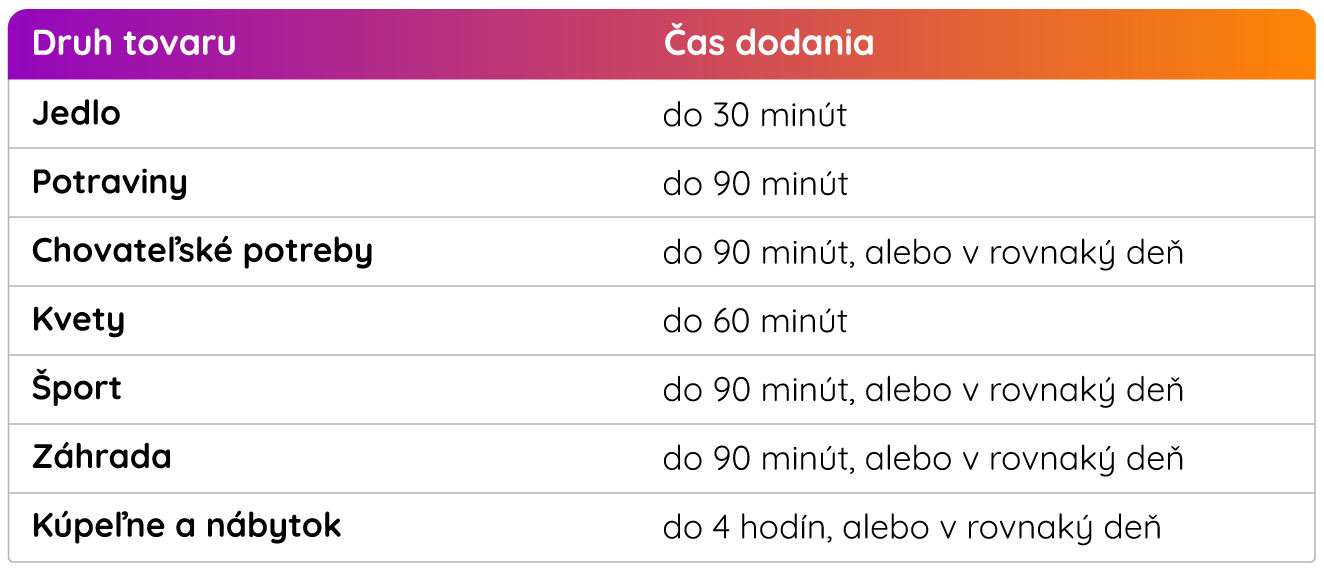Click the 'Druh tovaru' column header

tap(134, 44)
